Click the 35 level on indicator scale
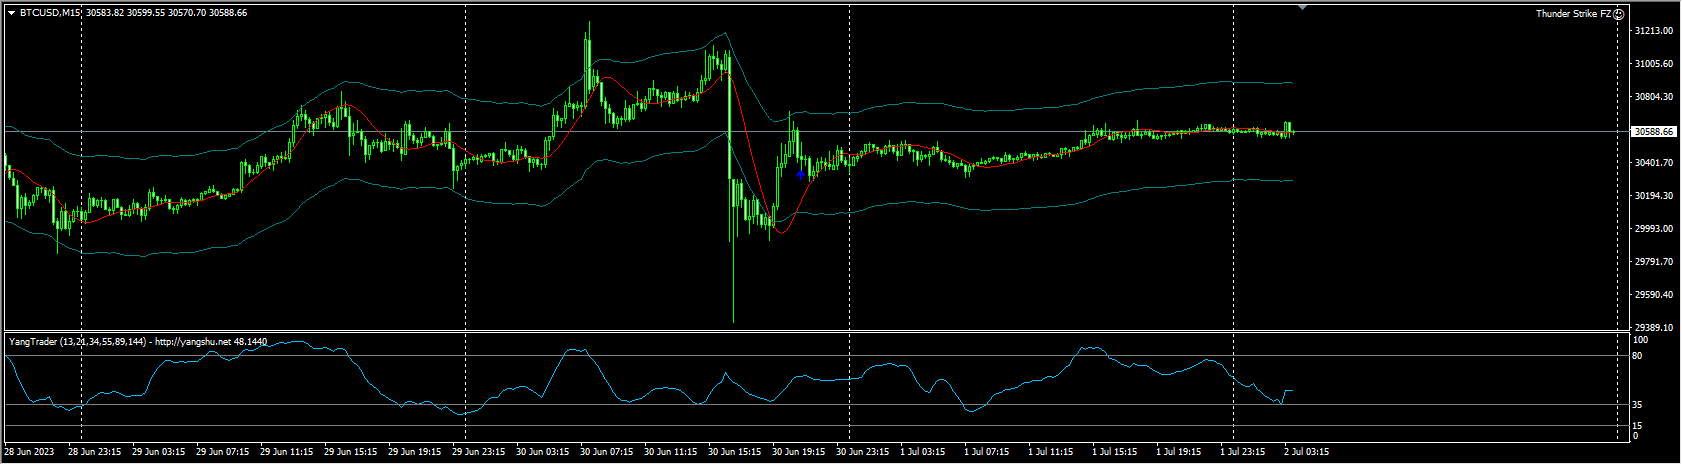 point(1638,405)
